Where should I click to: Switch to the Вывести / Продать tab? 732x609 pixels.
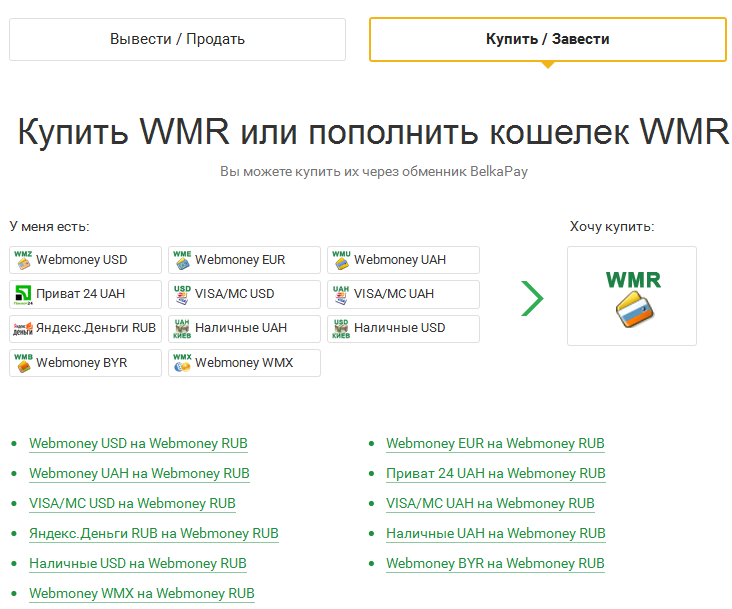point(177,40)
